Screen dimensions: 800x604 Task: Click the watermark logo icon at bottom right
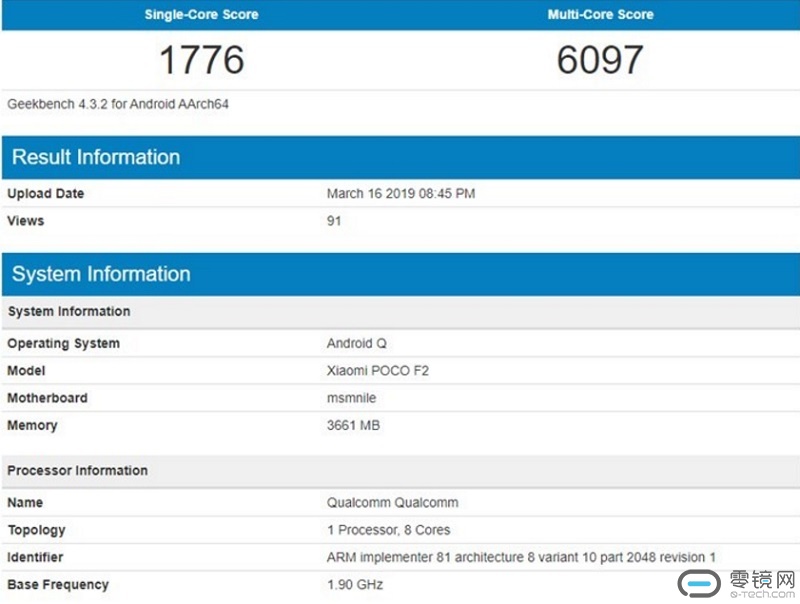702,583
